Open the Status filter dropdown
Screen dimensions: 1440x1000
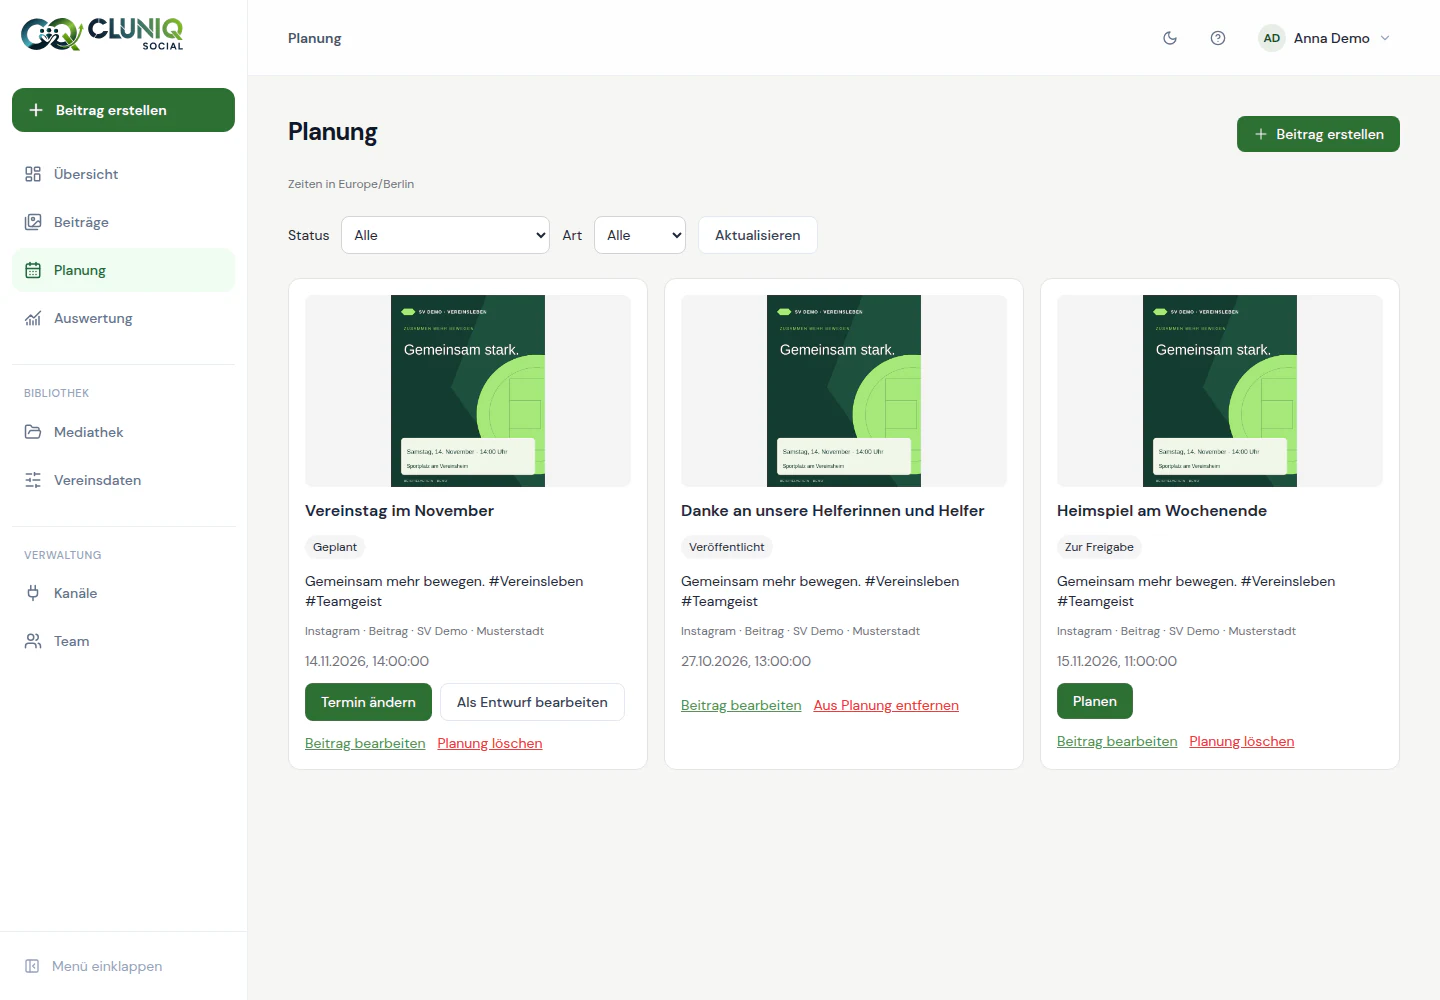445,235
